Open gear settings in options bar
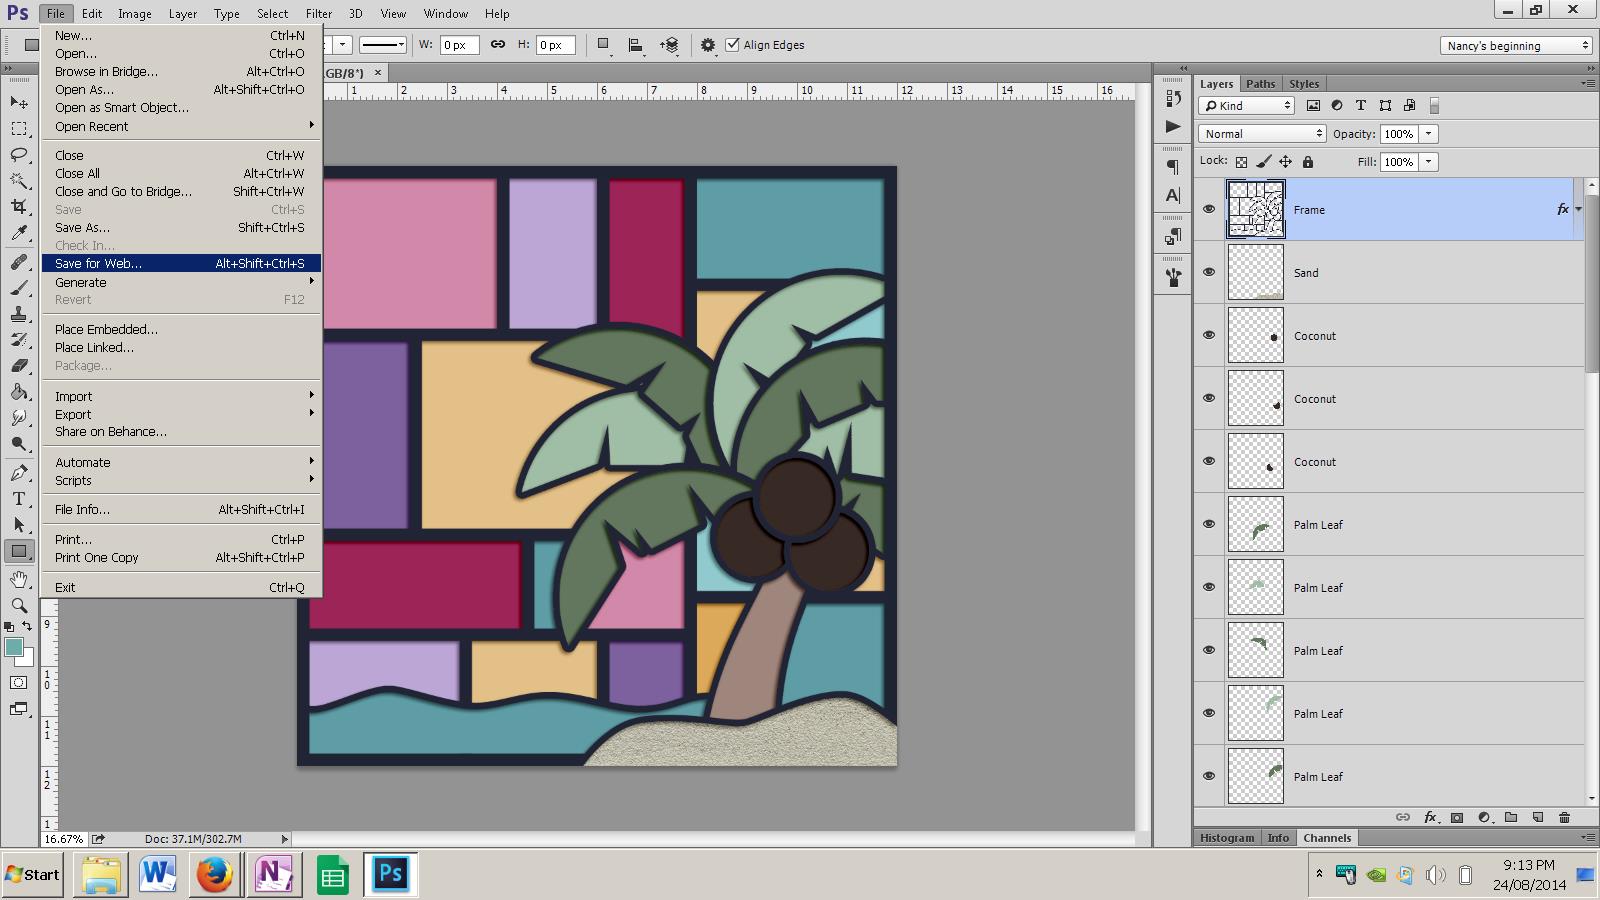 click(x=708, y=45)
